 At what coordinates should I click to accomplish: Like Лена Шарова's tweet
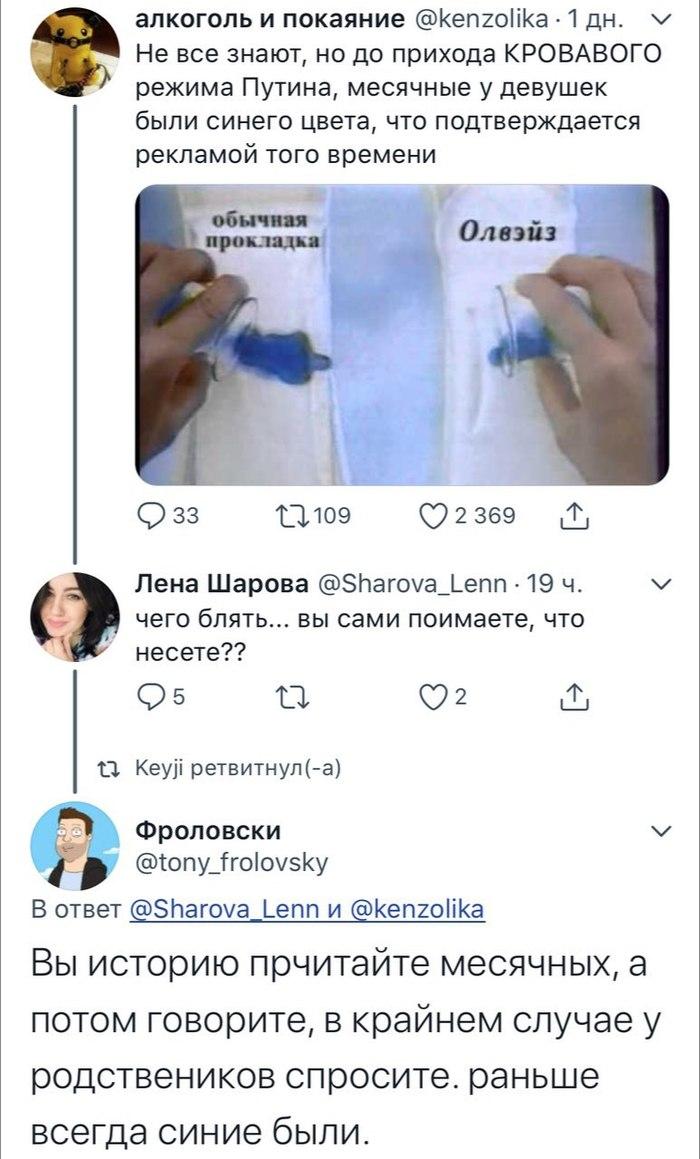pyautogui.click(x=432, y=698)
